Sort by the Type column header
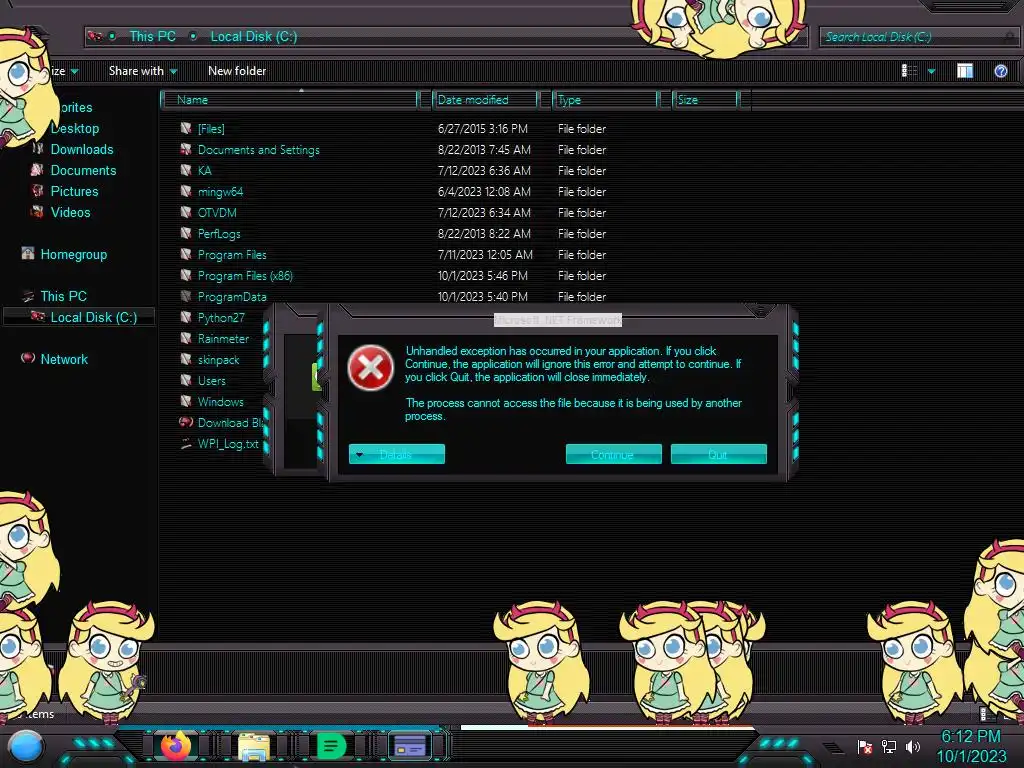 pos(605,100)
